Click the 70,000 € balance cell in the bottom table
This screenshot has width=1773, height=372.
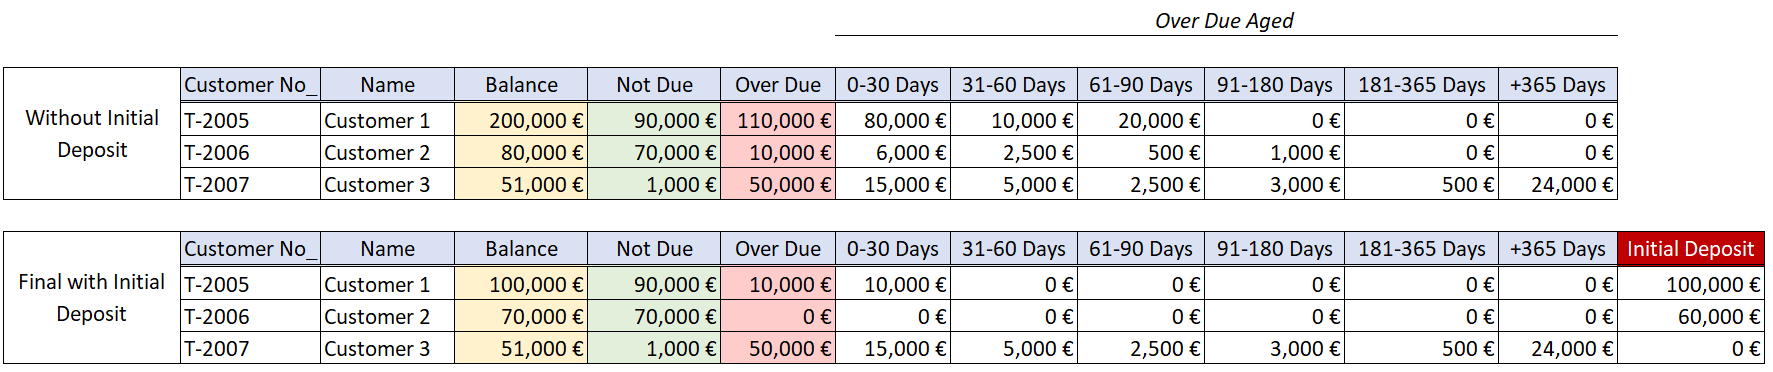point(521,316)
